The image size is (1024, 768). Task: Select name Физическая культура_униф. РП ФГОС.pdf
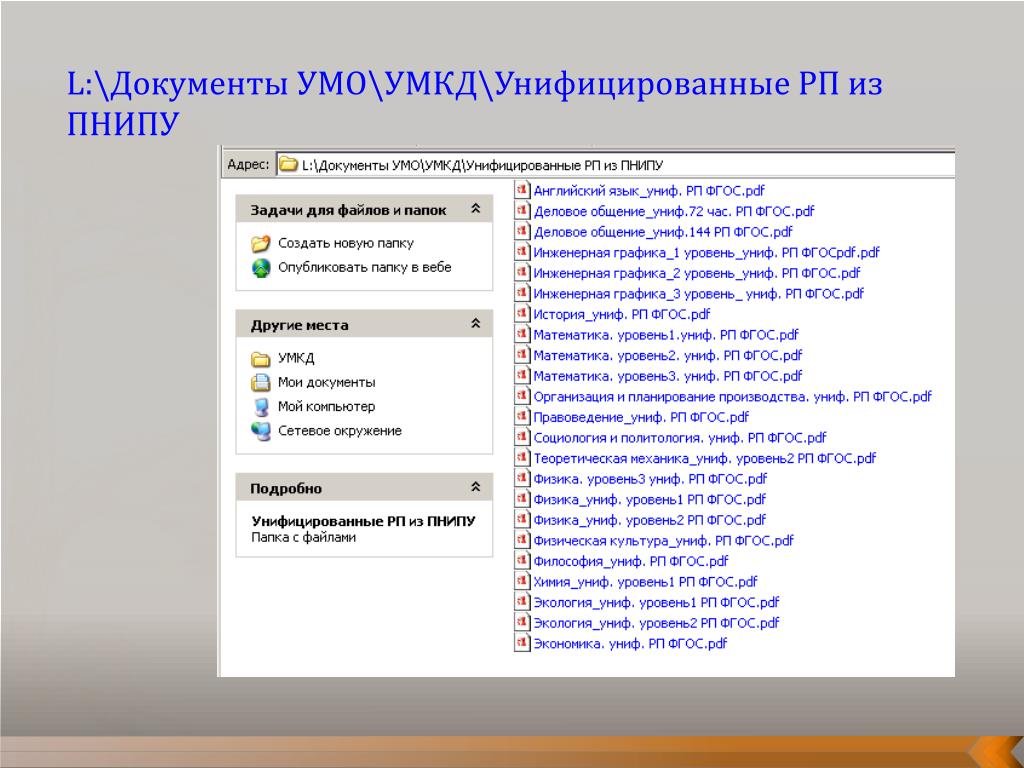[x=663, y=540]
